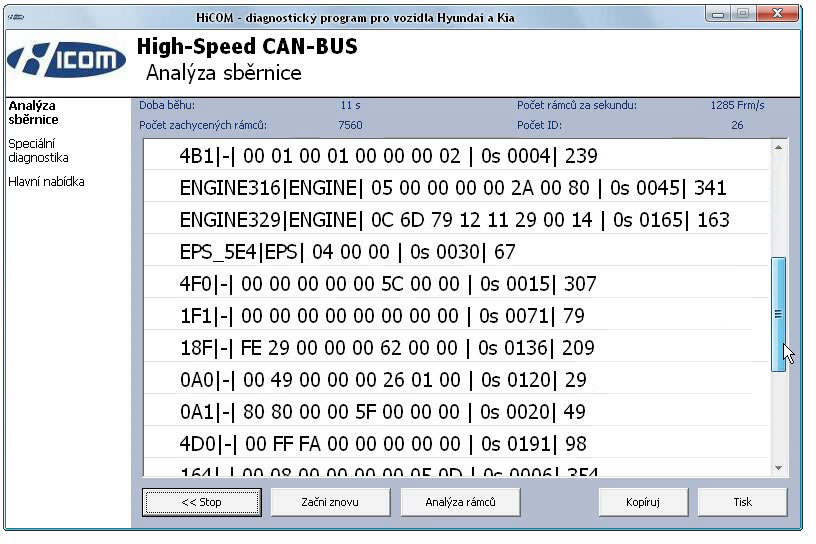Click the Počet ID label
The width and height of the screenshot is (816, 544).
[539, 125]
